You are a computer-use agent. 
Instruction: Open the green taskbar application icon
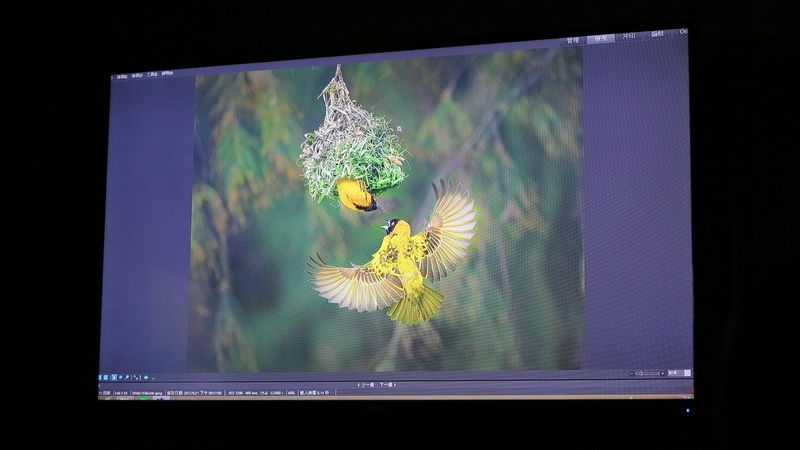144,398
